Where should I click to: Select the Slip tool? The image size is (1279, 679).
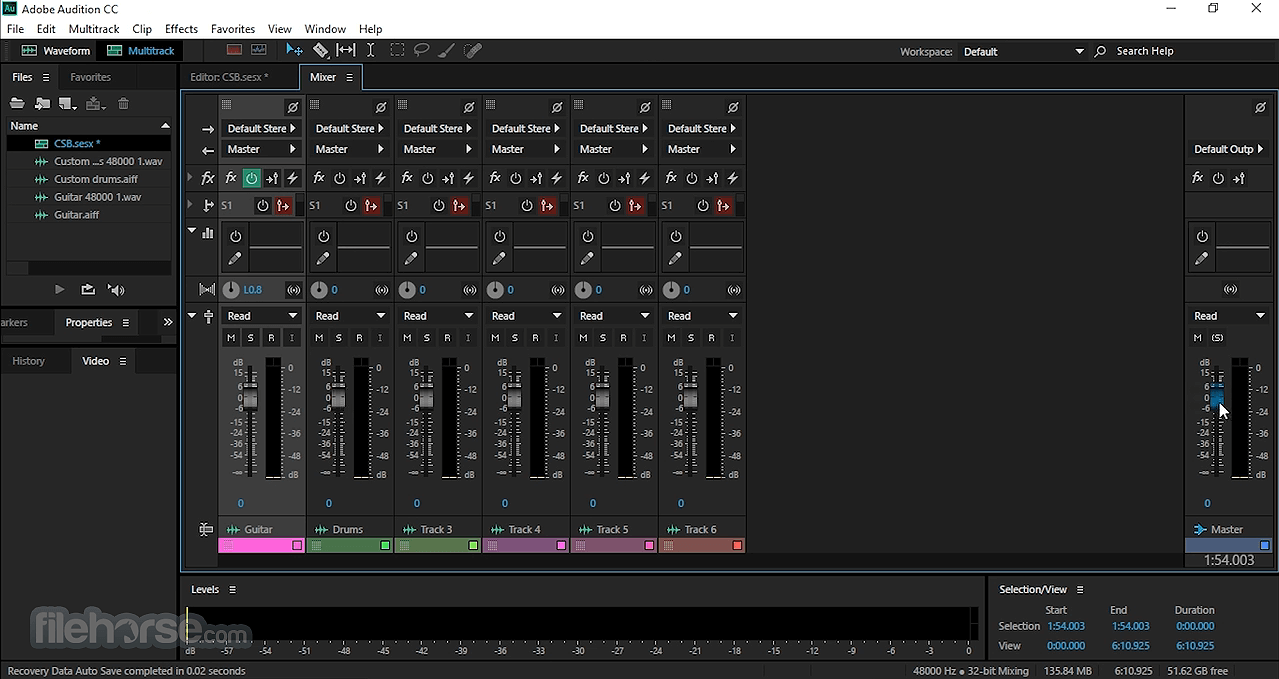tap(345, 50)
